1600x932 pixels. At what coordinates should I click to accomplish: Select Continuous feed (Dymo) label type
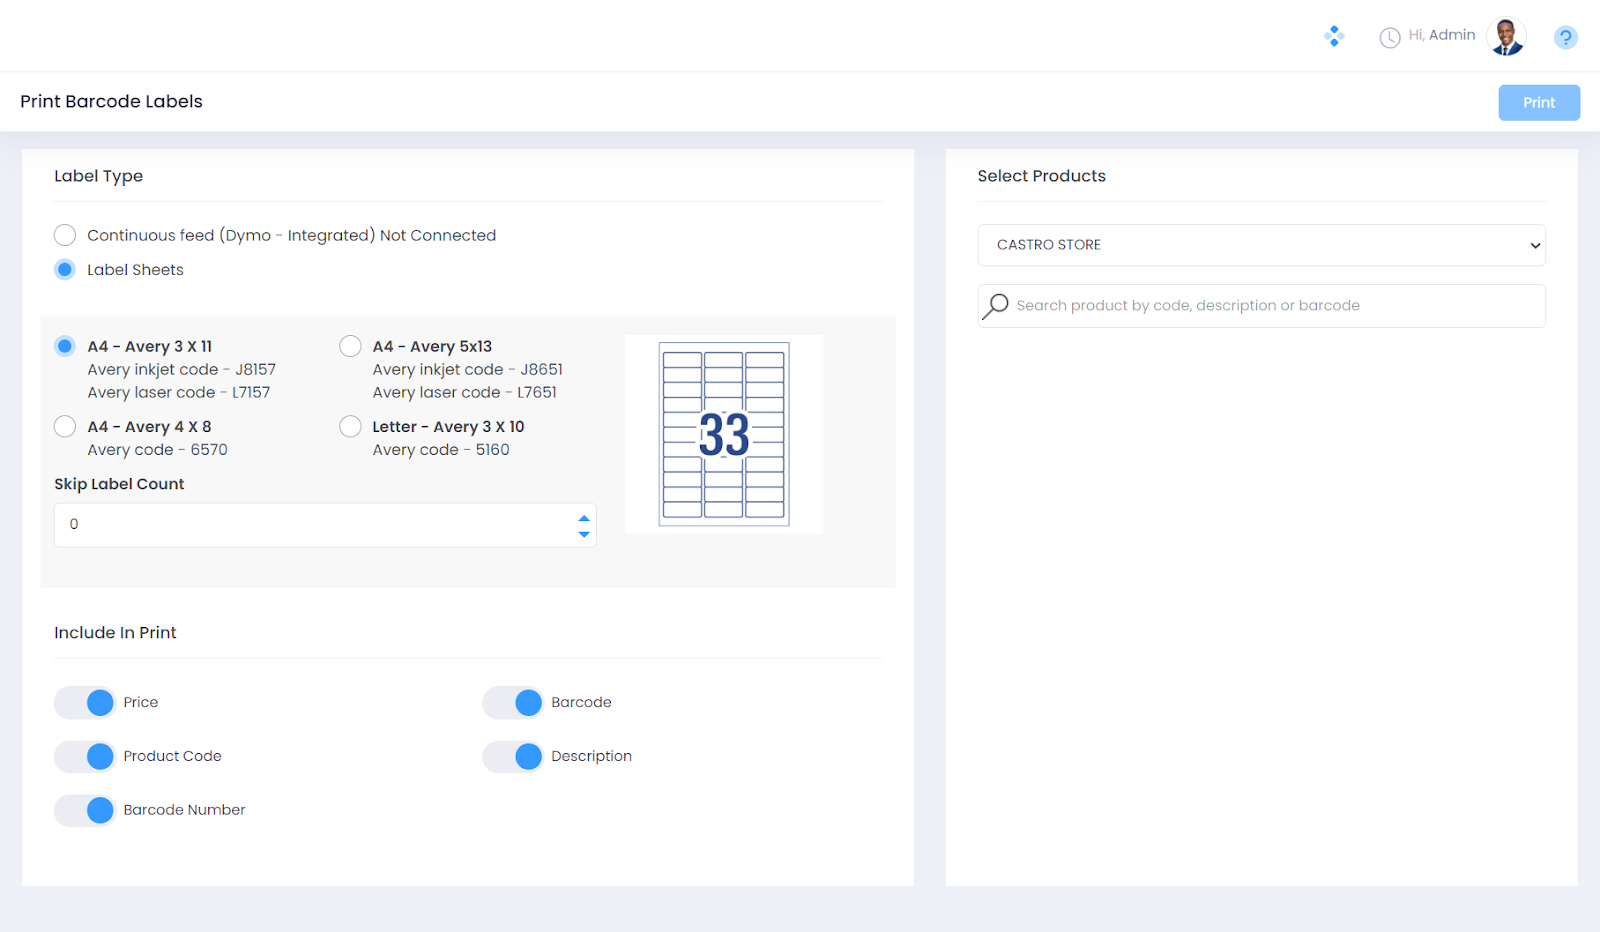pos(65,235)
